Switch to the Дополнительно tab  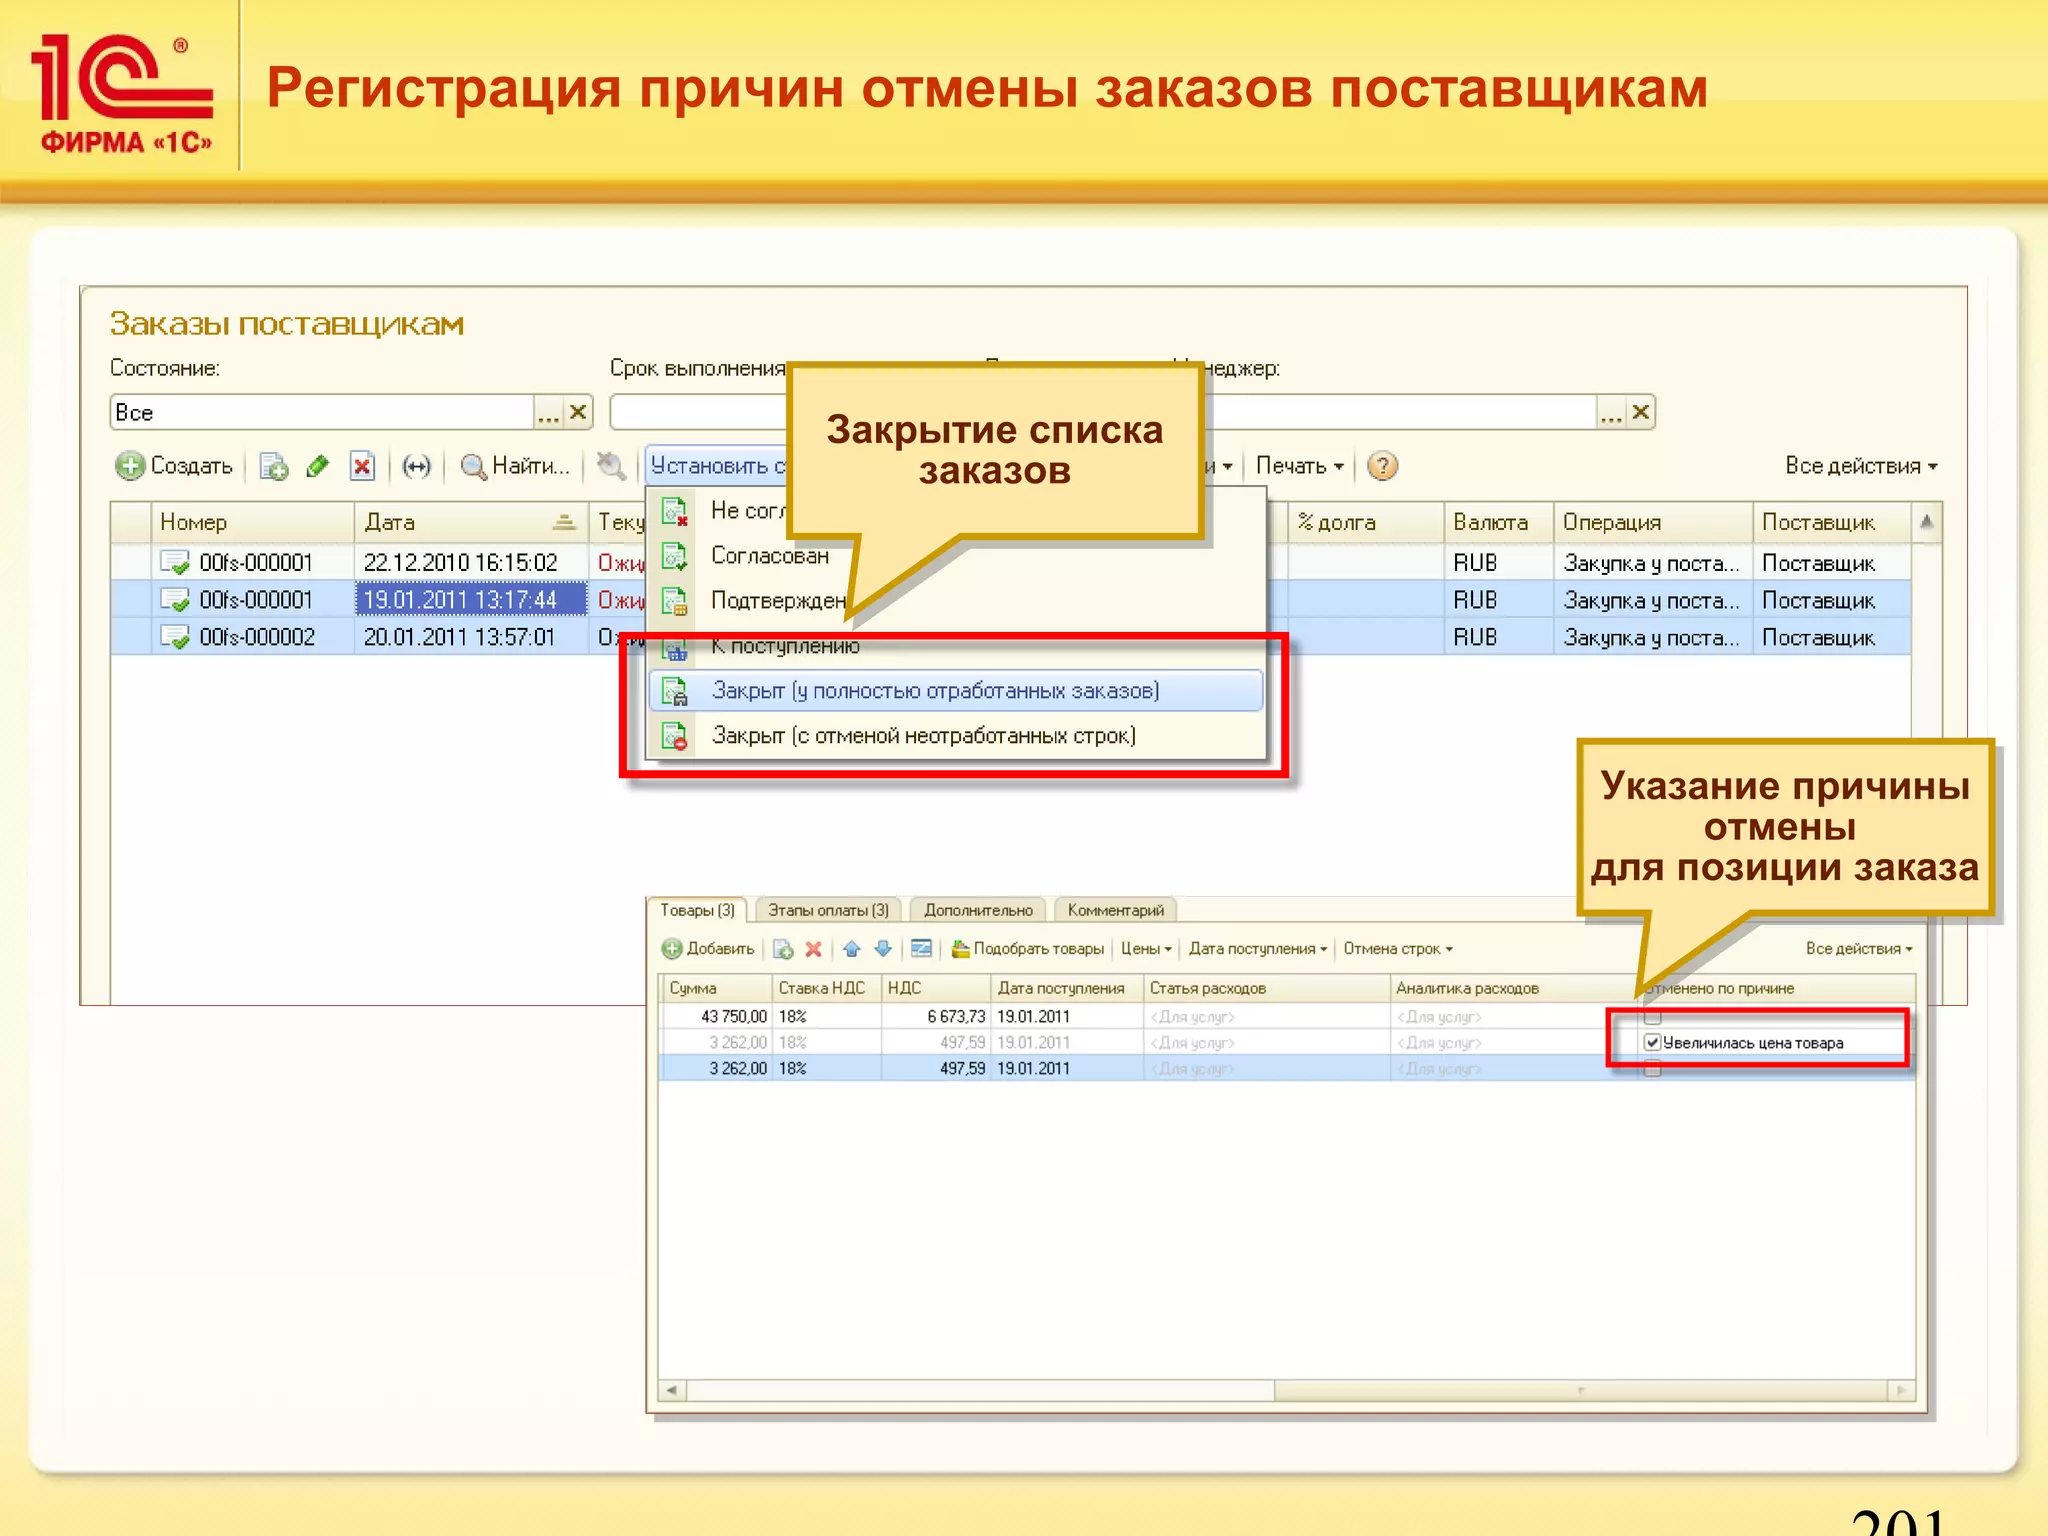pos(978,910)
